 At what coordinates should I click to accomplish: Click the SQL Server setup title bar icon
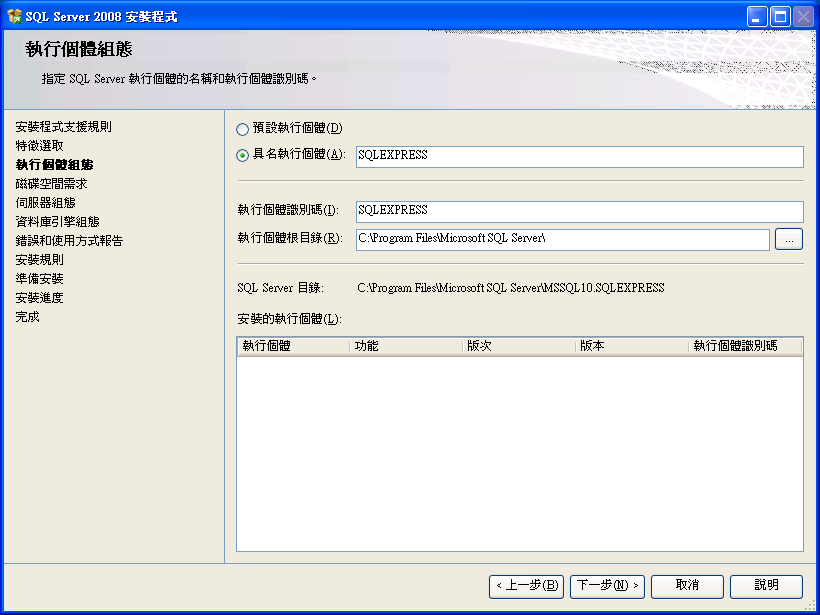(x=15, y=17)
